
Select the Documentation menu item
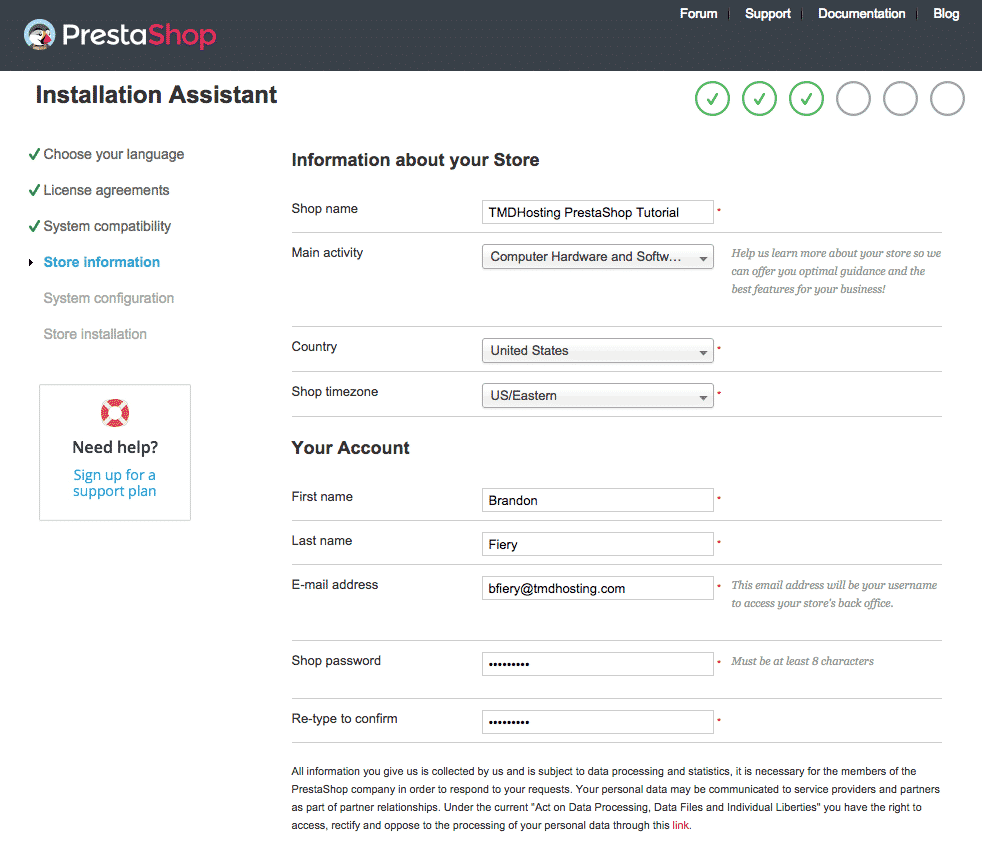[861, 14]
